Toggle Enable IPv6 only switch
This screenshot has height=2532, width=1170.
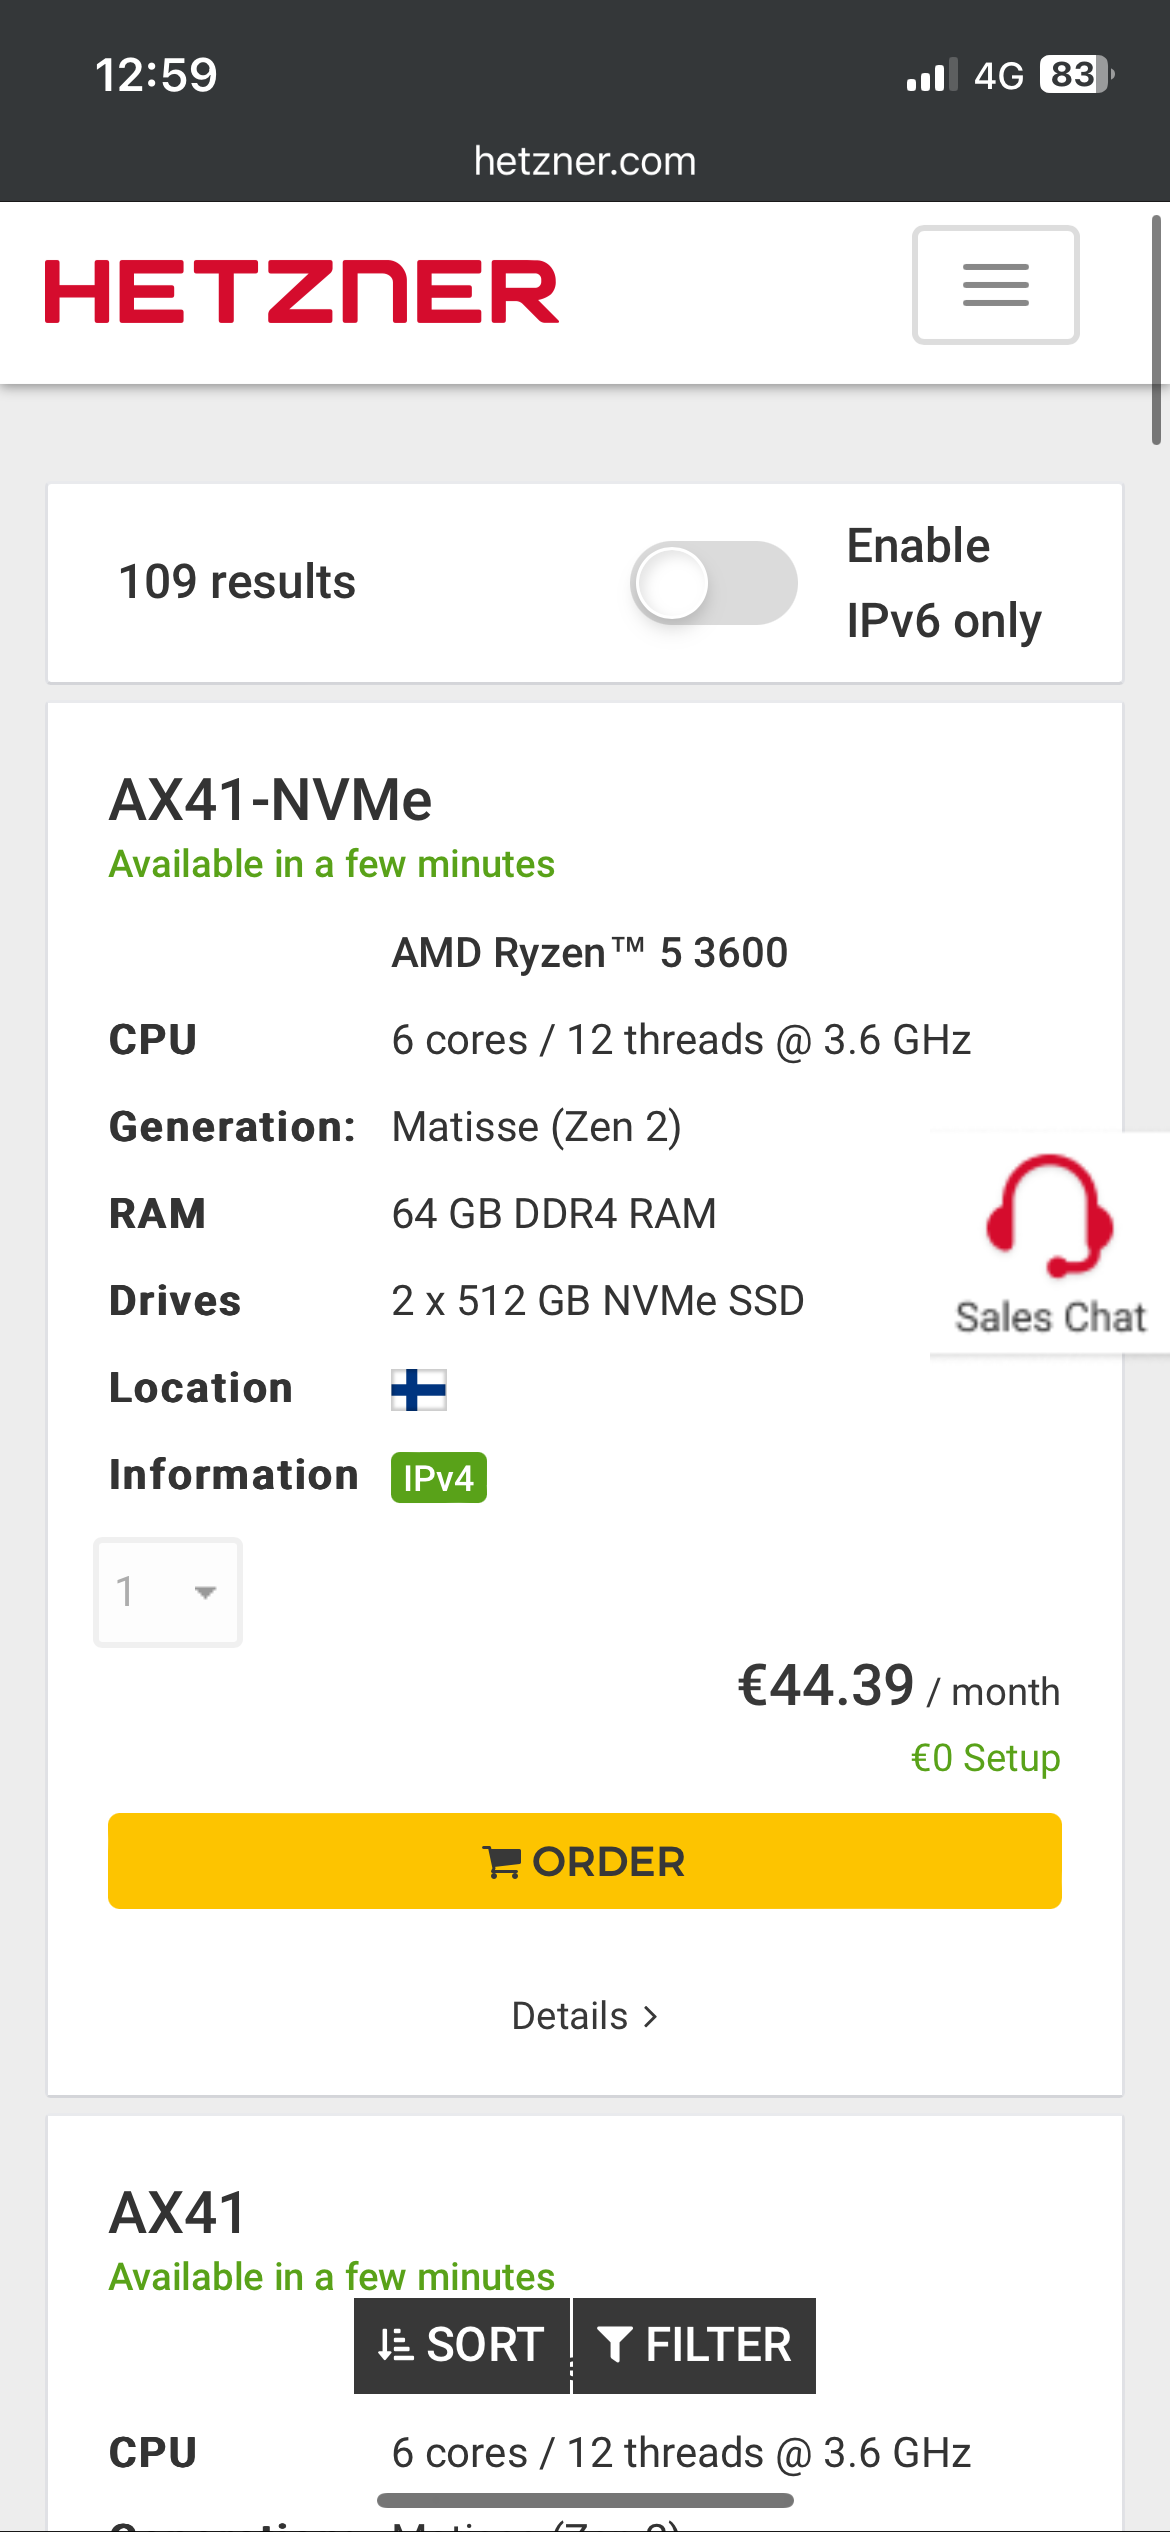[714, 583]
